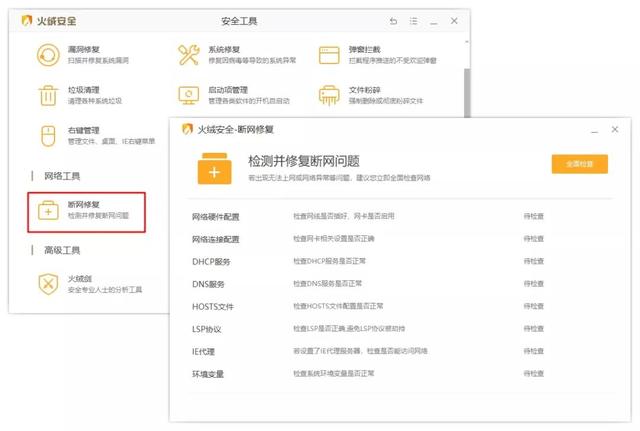
Task: Select the DNS服务 row label
Action: click(208, 284)
